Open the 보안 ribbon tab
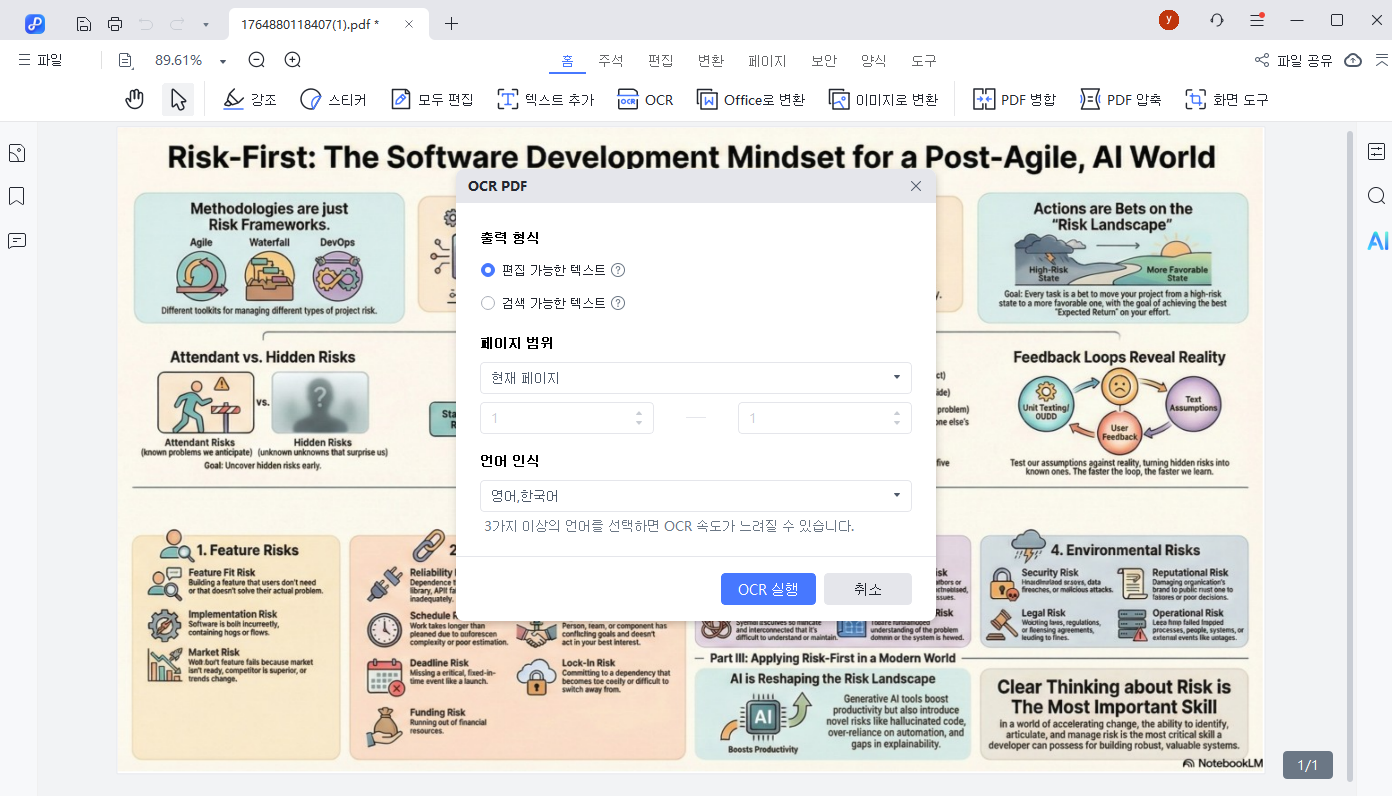The width and height of the screenshot is (1392, 796). (824, 61)
